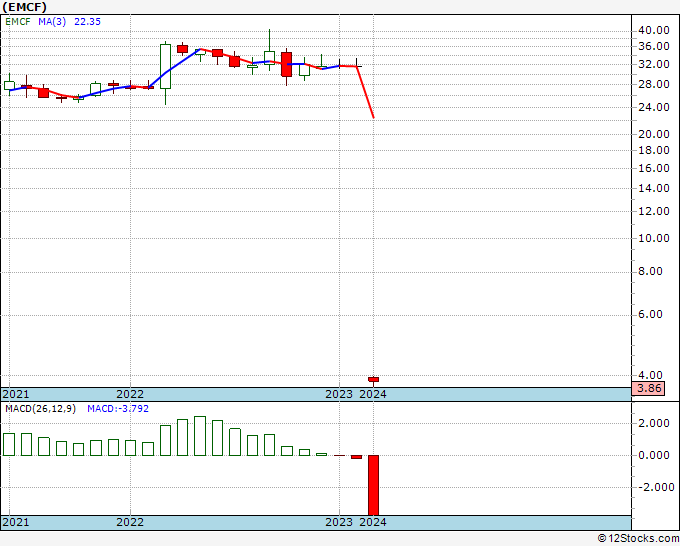Click 2022 on the price chart timeline

tap(130, 394)
